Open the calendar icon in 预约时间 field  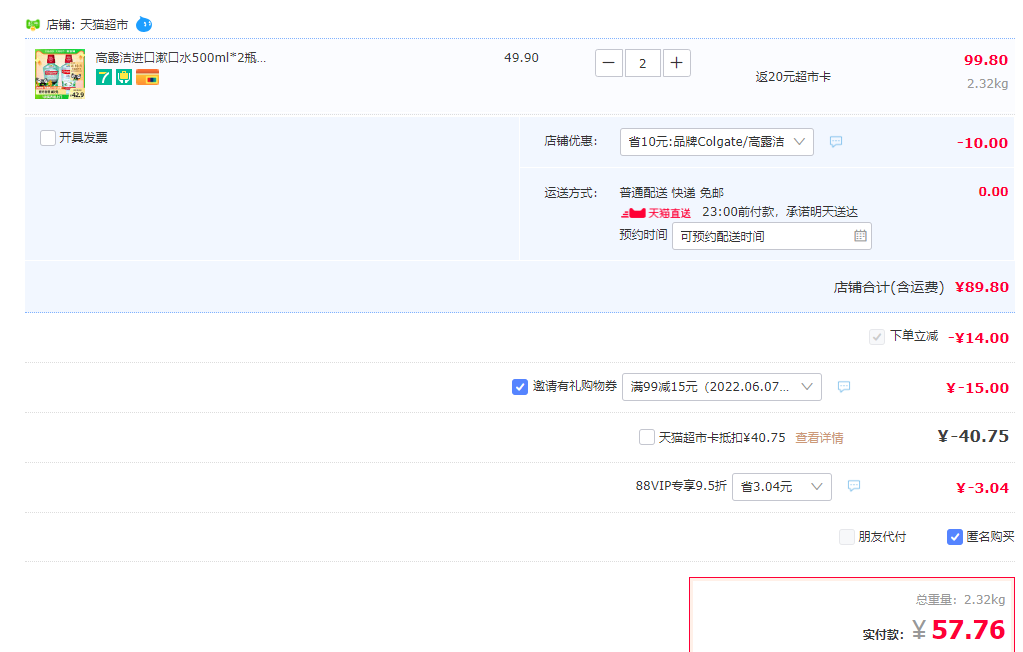point(861,236)
